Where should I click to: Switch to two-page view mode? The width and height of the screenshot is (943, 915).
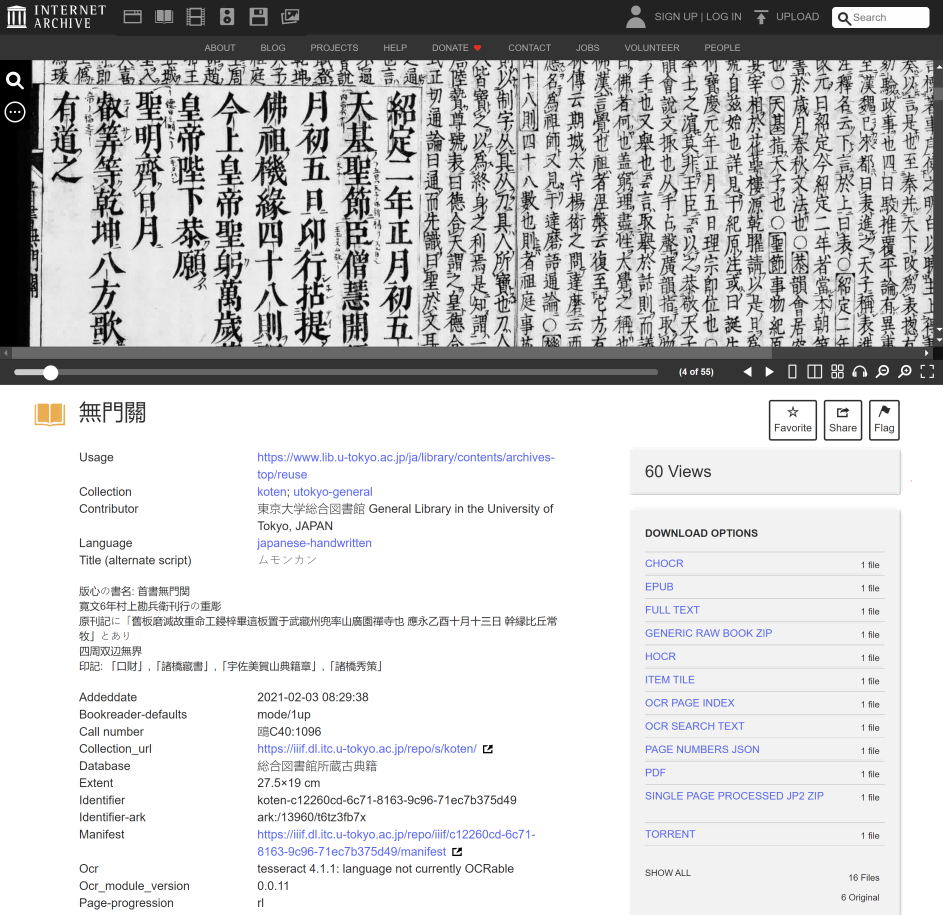click(814, 371)
